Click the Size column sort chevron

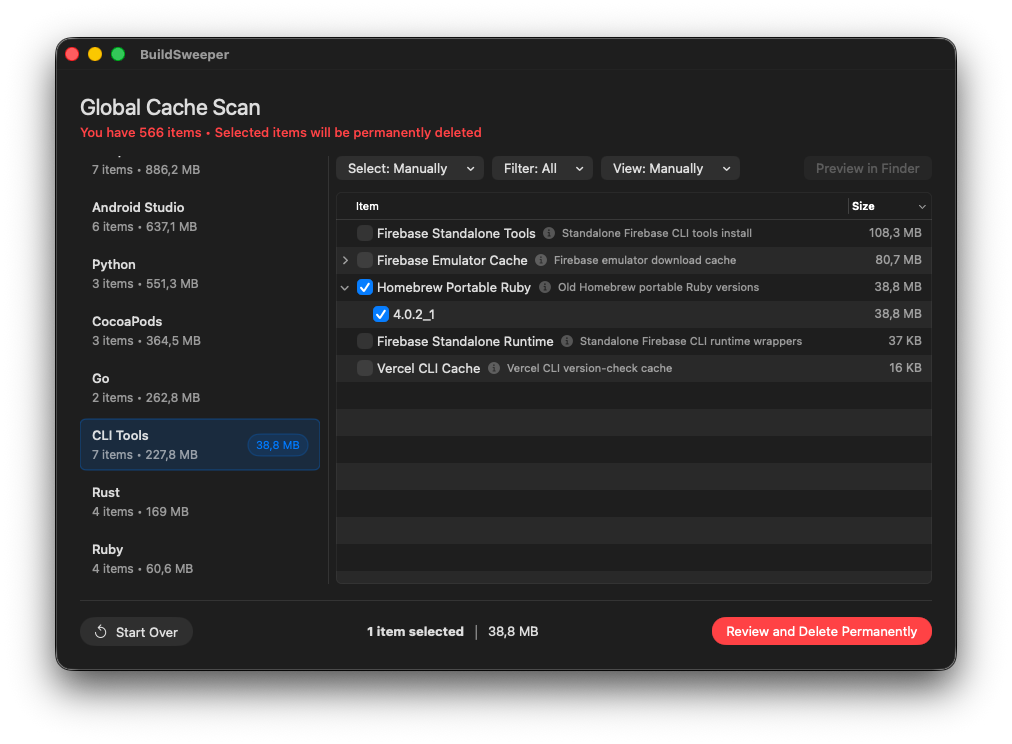click(922, 206)
